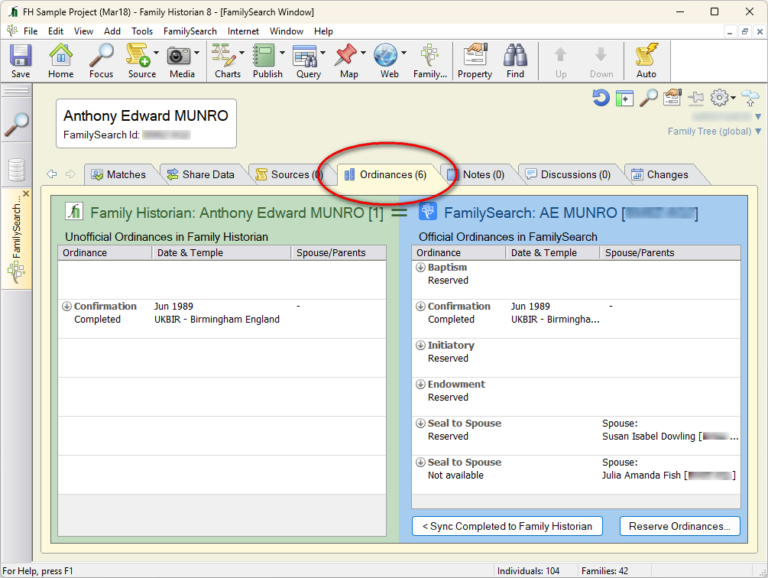Open the settings gear icon
Viewport: 768px width, 578px height.
[x=719, y=98]
